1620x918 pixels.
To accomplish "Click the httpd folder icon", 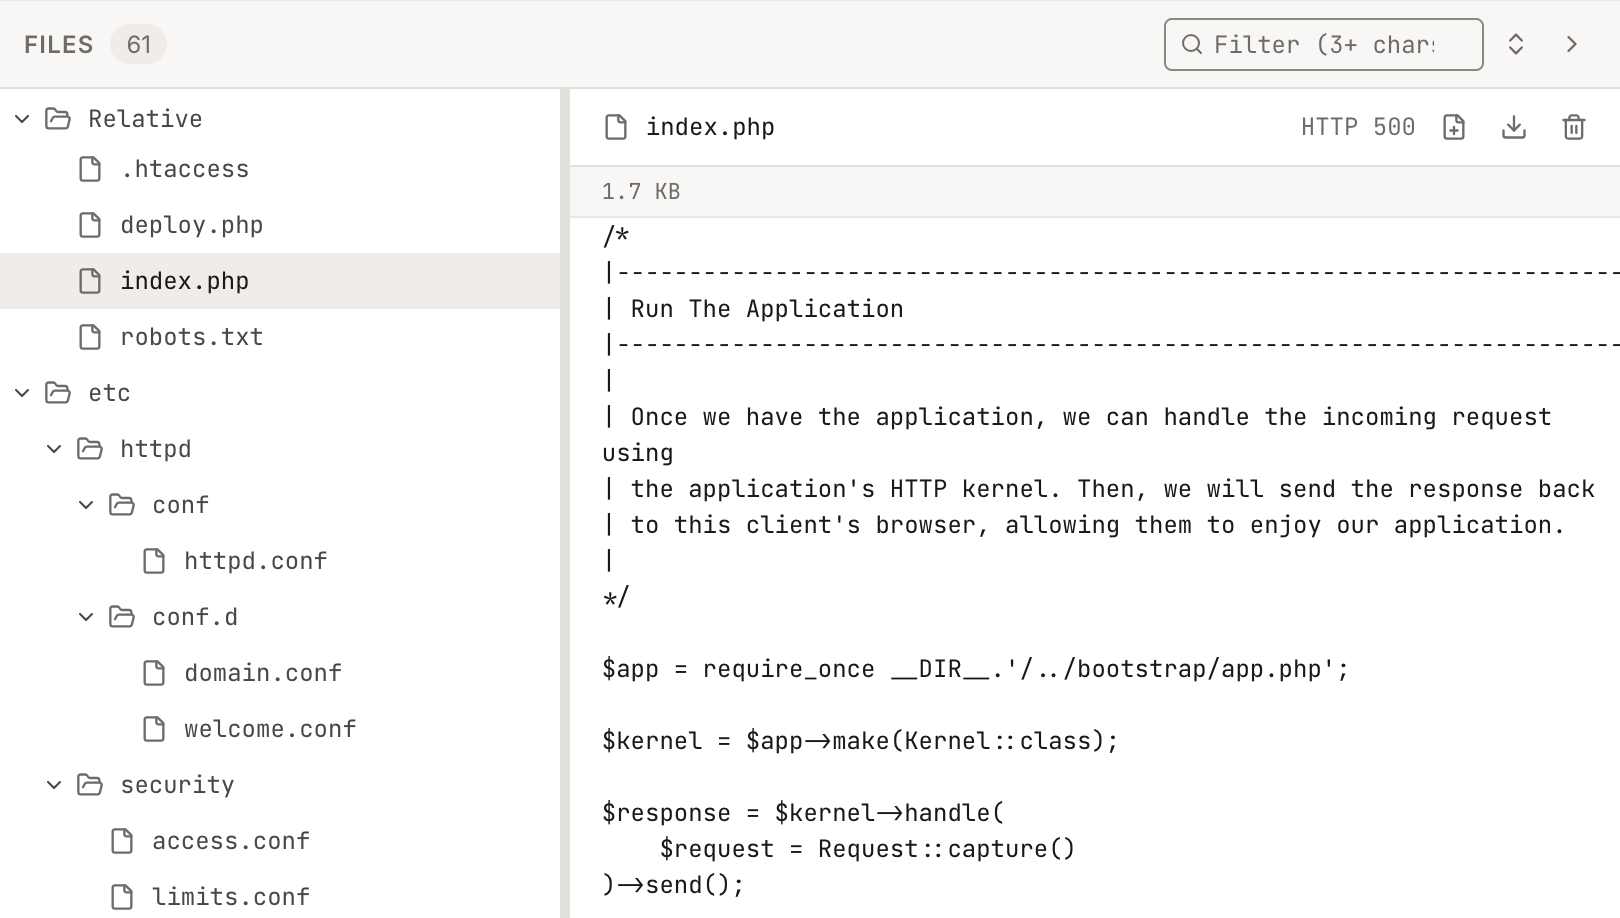I will click(90, 449).
